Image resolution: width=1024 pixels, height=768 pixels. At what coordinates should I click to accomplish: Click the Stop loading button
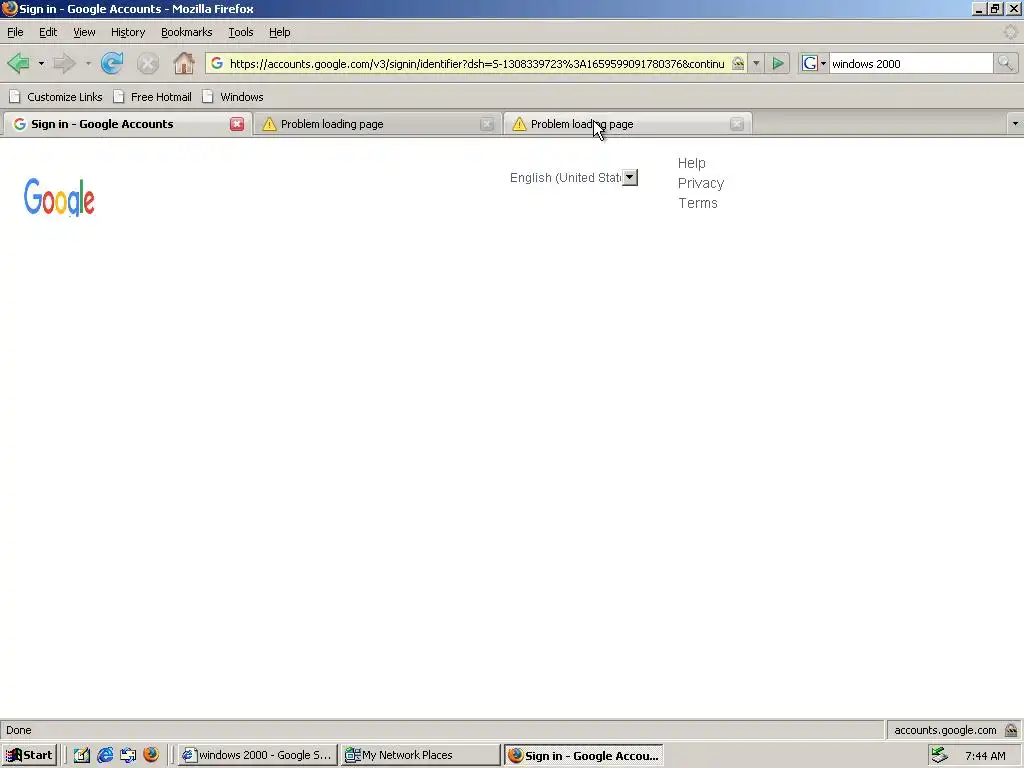click(x=148, y=63)
